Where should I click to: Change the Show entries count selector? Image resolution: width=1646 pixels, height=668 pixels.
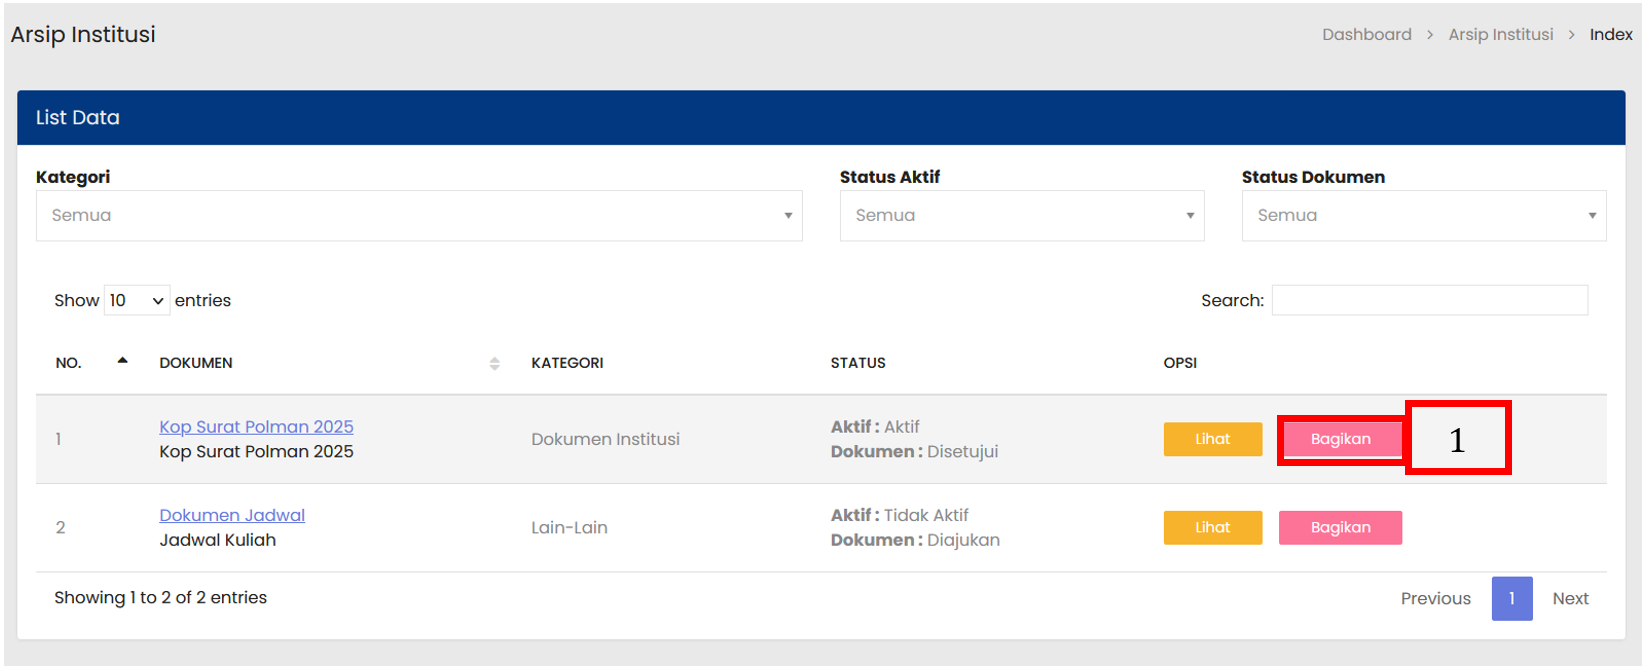tap(137, 301)
